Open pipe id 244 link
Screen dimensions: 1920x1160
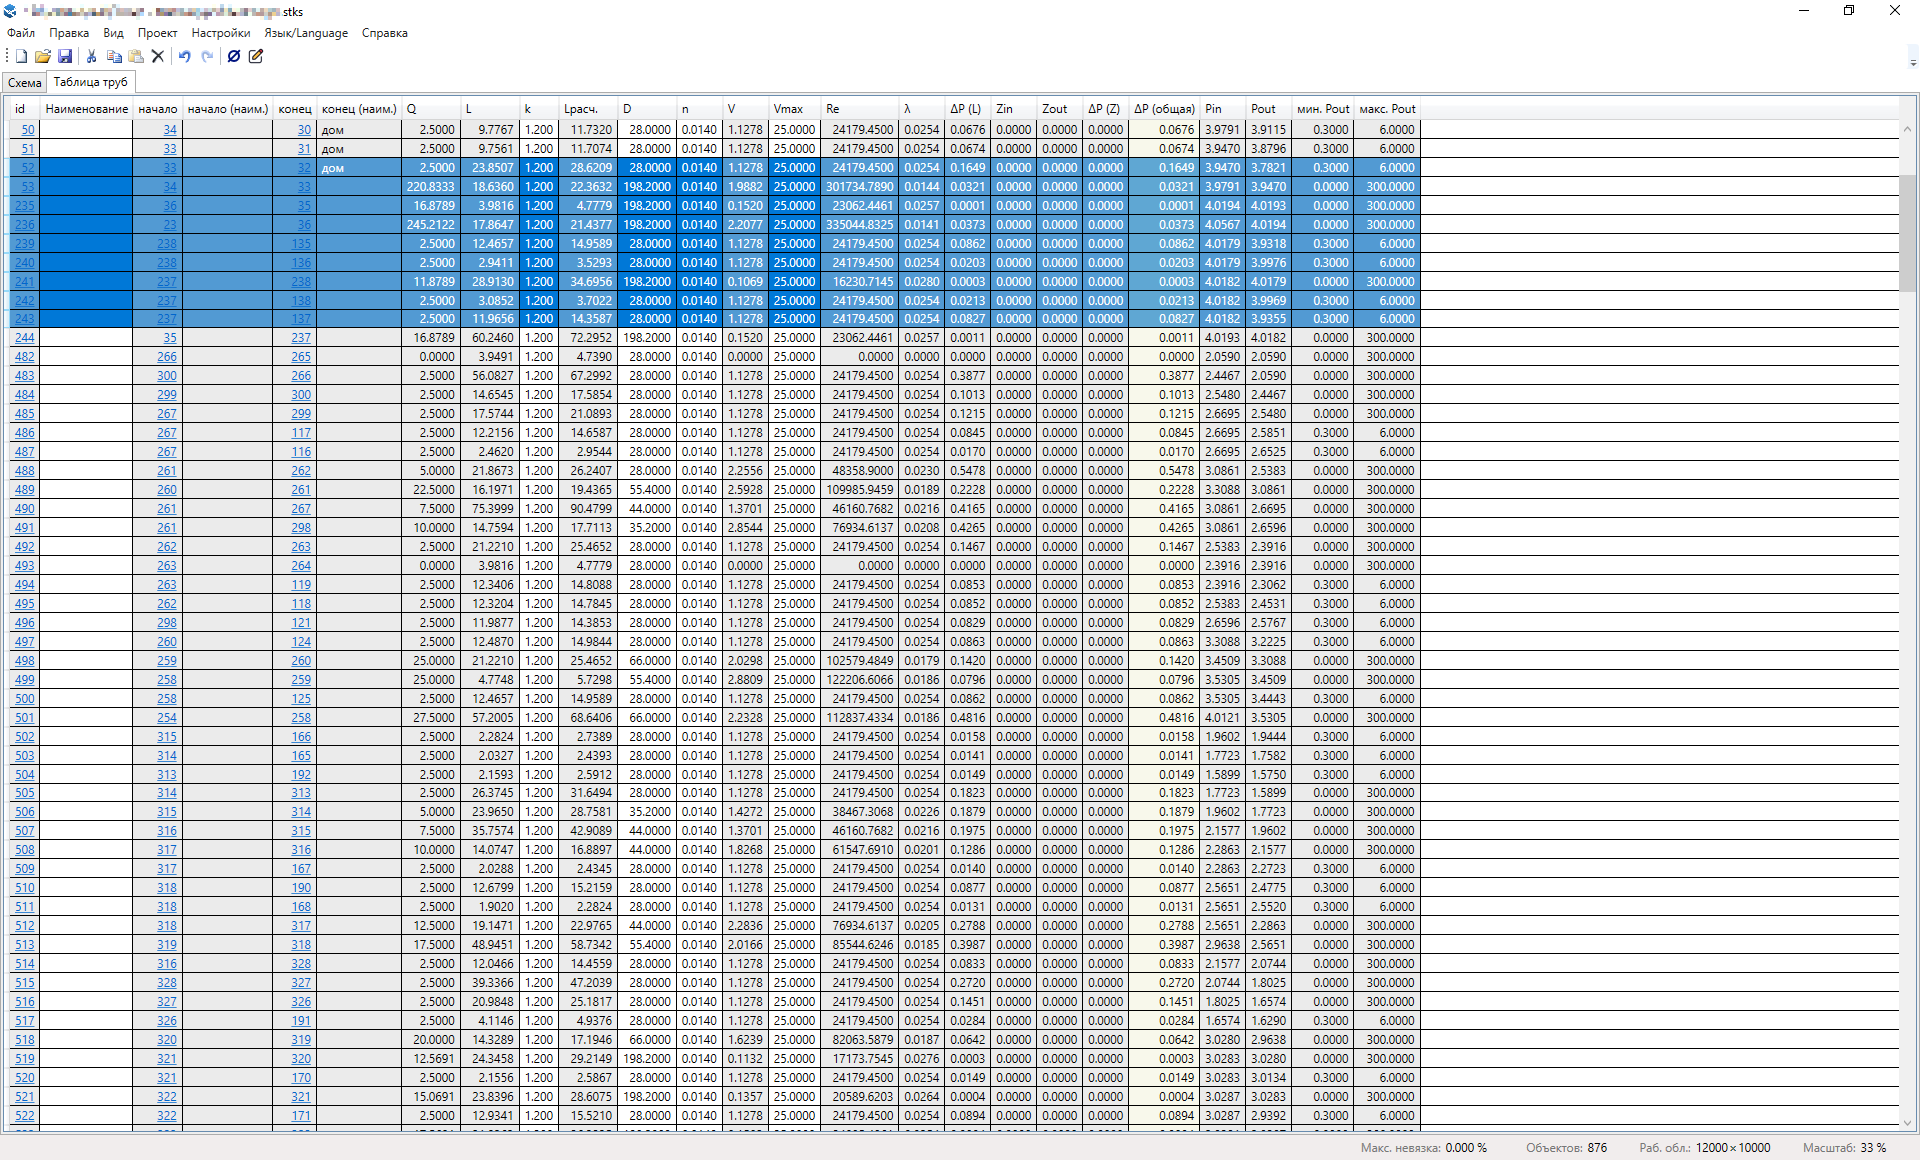(25, 338)
